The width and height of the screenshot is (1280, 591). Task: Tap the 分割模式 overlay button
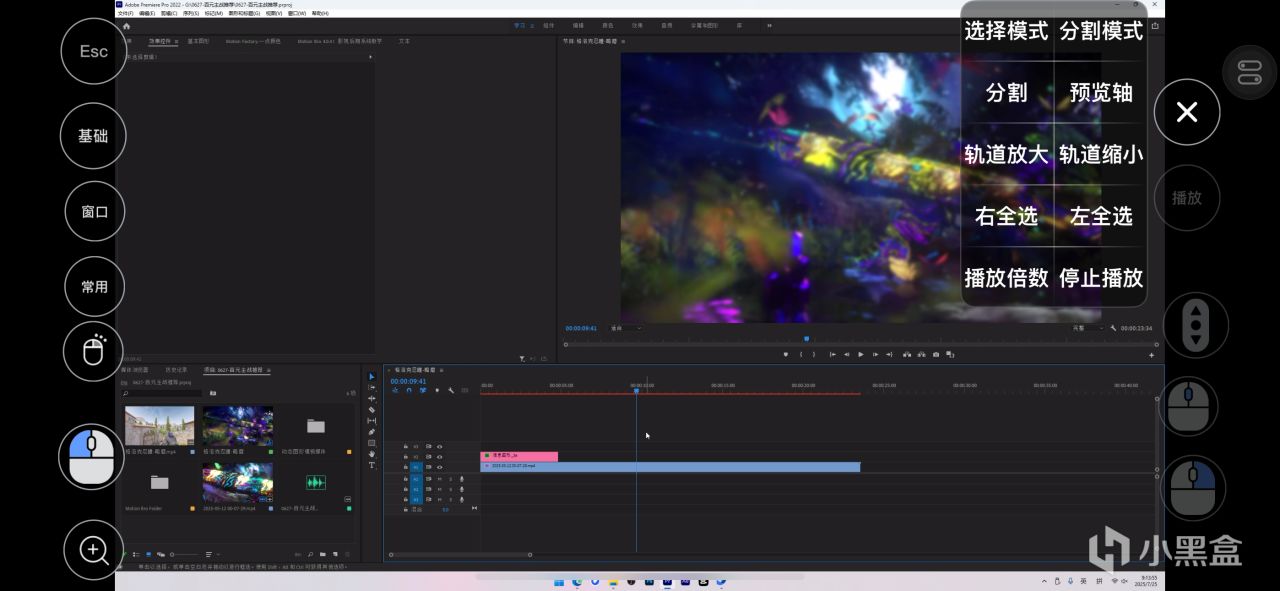[1101, 31]
